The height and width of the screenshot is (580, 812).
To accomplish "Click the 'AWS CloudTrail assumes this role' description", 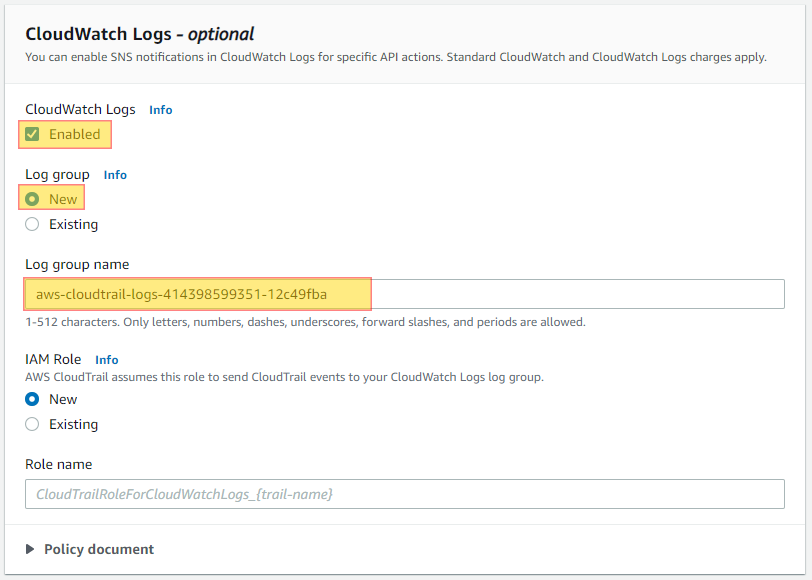I will [284, 377].
